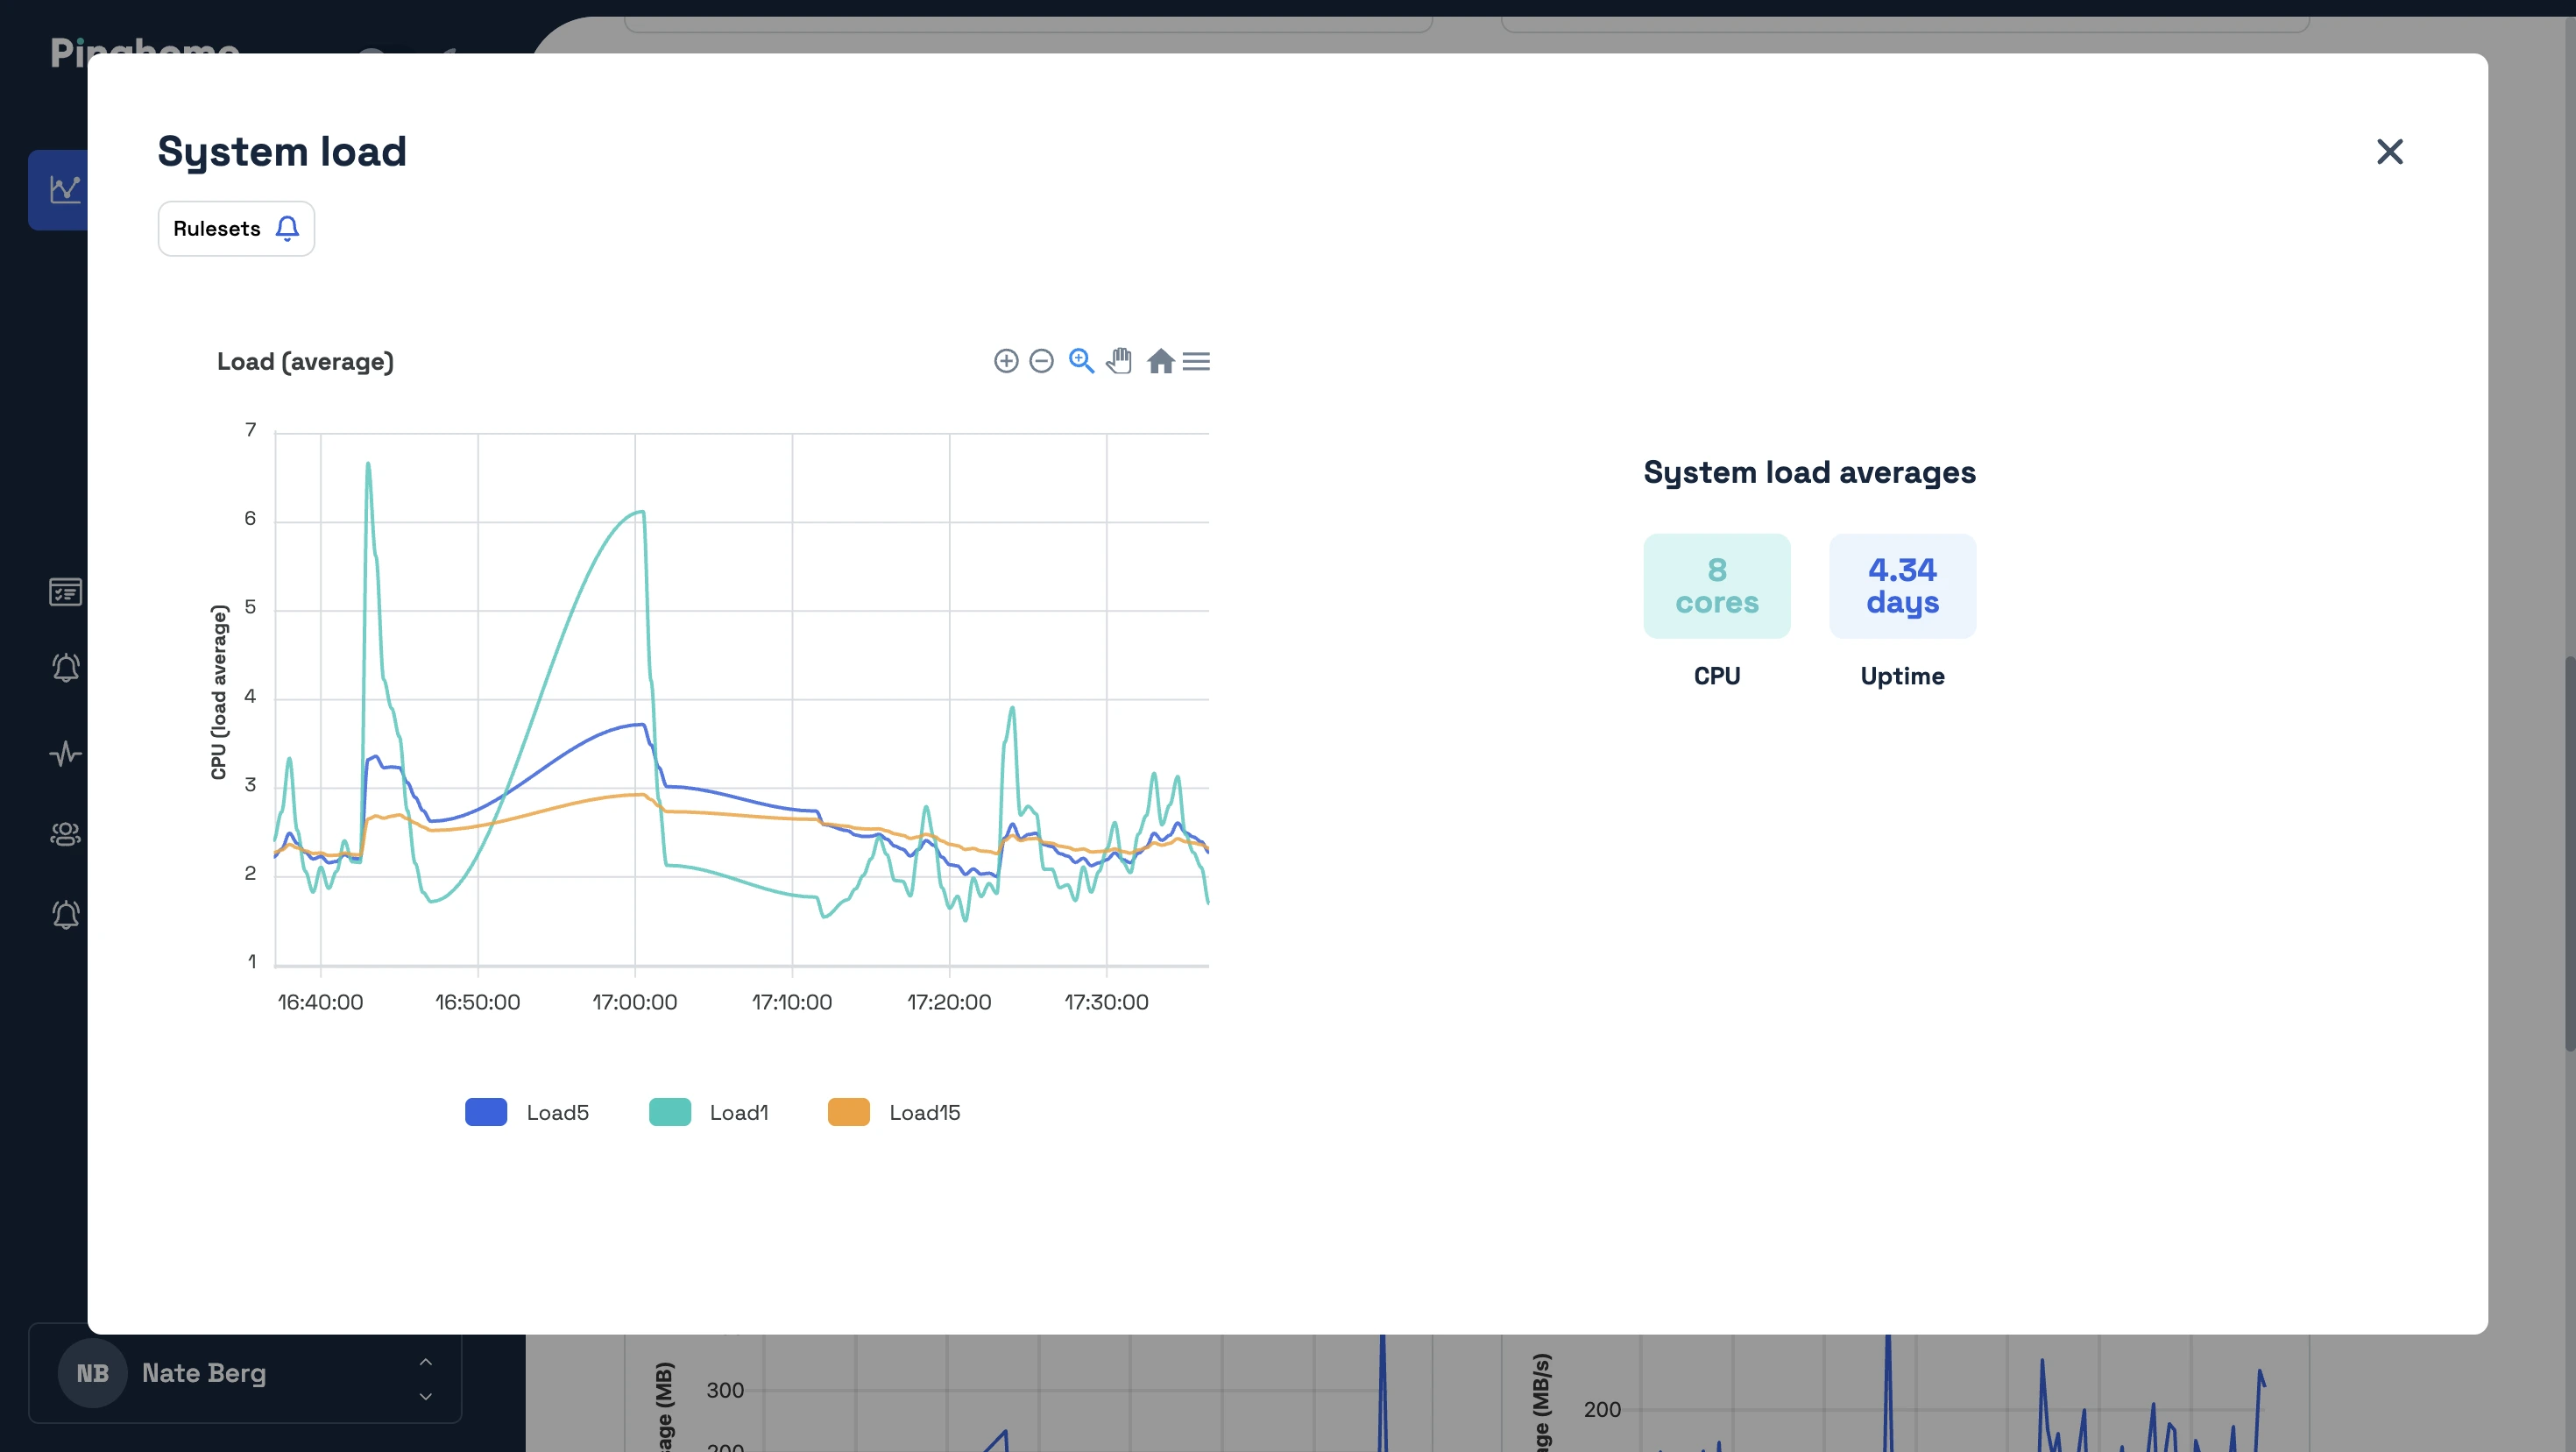
Task: Toggle the Load5 series in the legend
Action: [x=528, y=1112]
